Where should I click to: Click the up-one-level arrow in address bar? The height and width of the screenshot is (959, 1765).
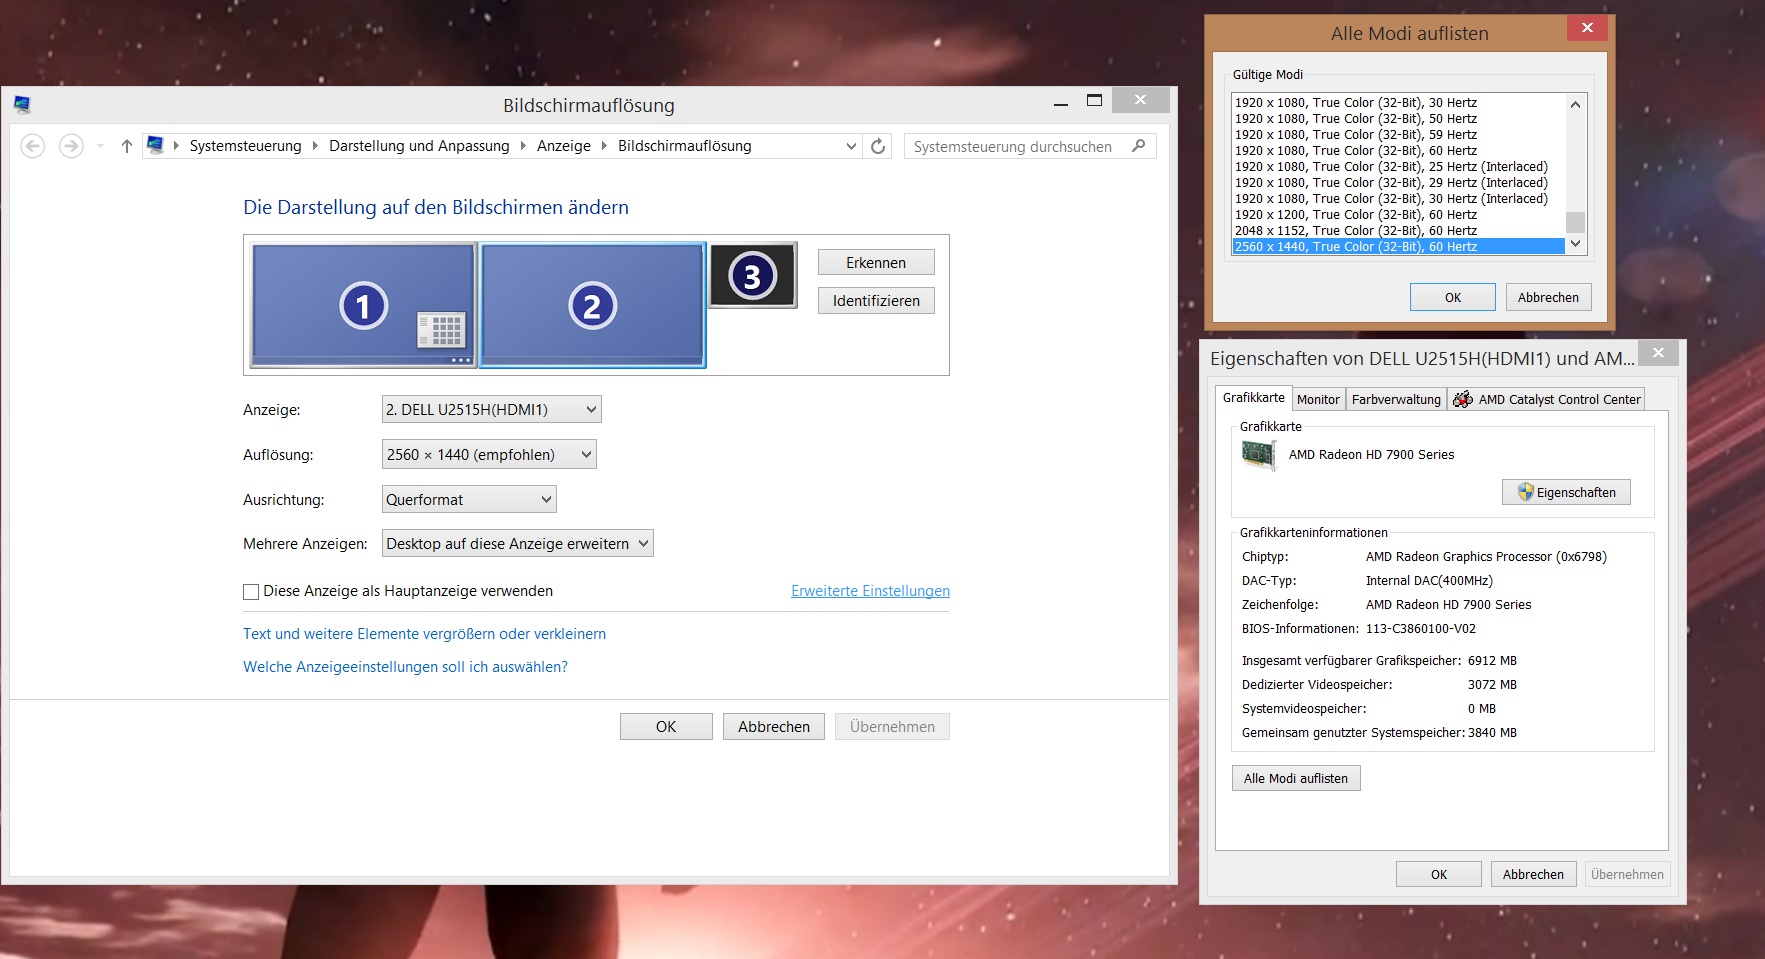click(126, 146)
